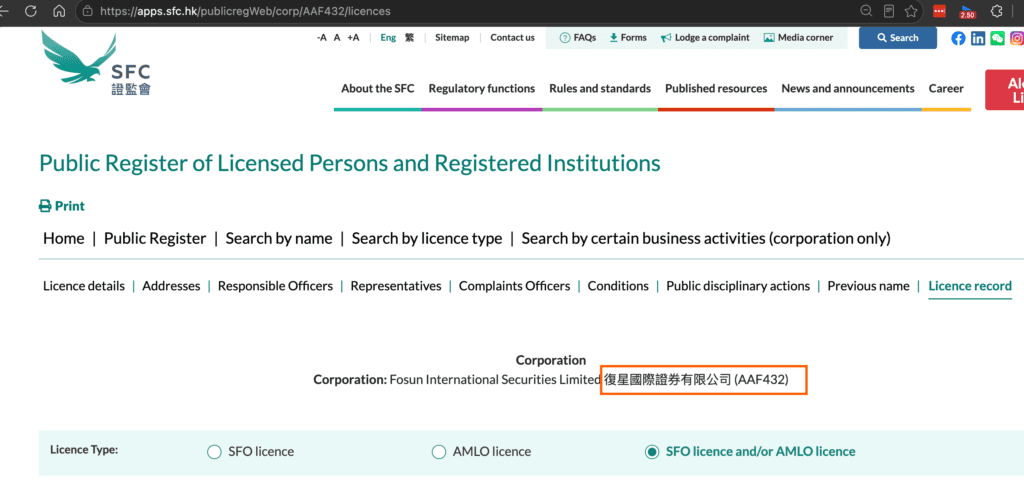Switch to Representatives tab
The width and height of the screenshot is (1024, 497).
(x=396, y=286)
